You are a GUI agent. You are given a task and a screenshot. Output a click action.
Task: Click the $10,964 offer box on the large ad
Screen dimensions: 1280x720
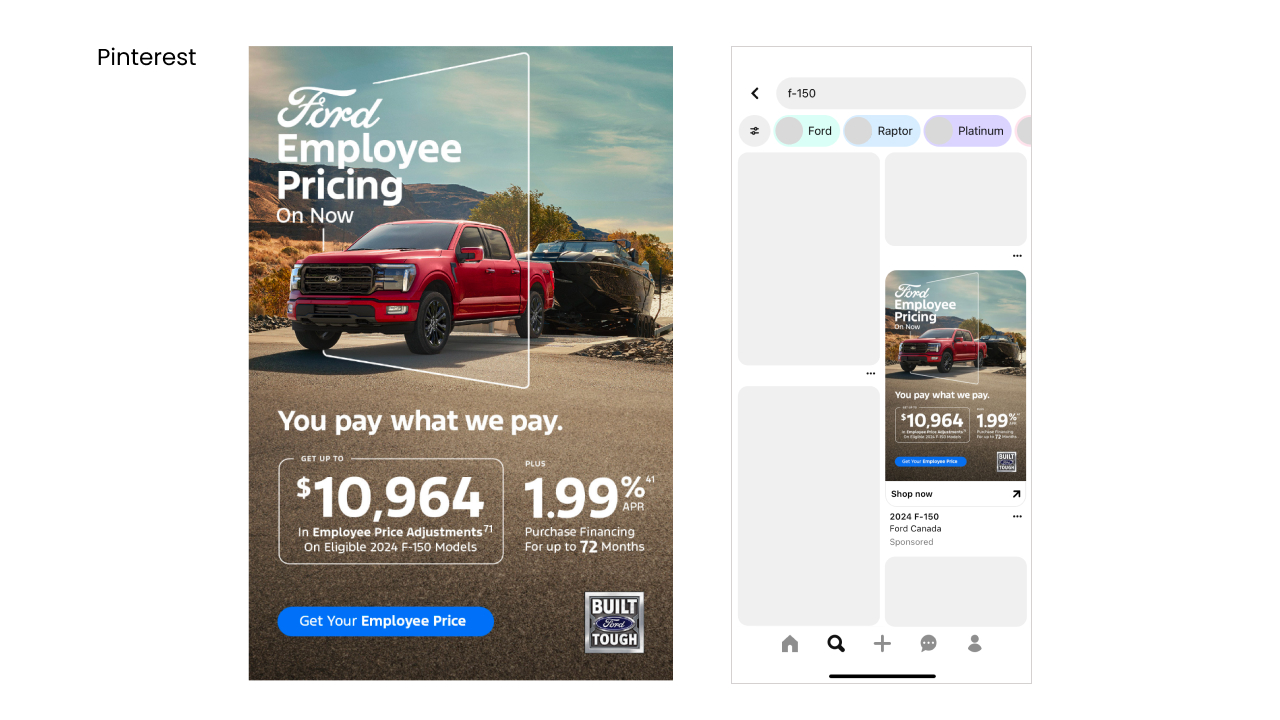click(x=391, y=511)
